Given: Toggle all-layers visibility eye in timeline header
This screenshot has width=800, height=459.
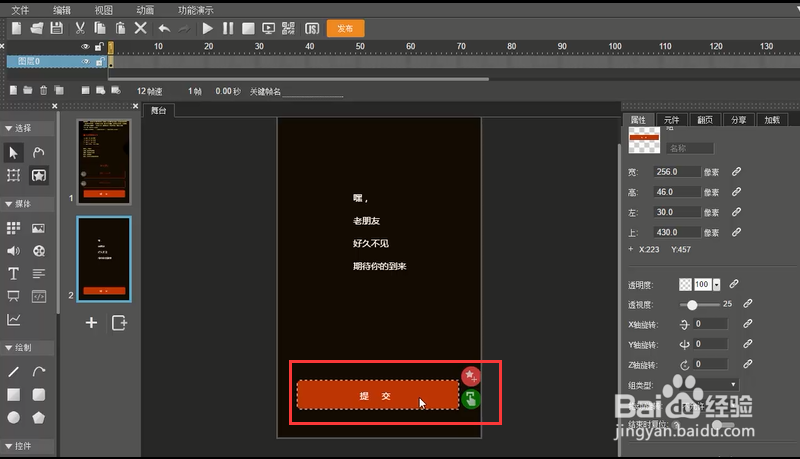Looking at the screenshot, I should pyautogui.click(x=85, y=46).
